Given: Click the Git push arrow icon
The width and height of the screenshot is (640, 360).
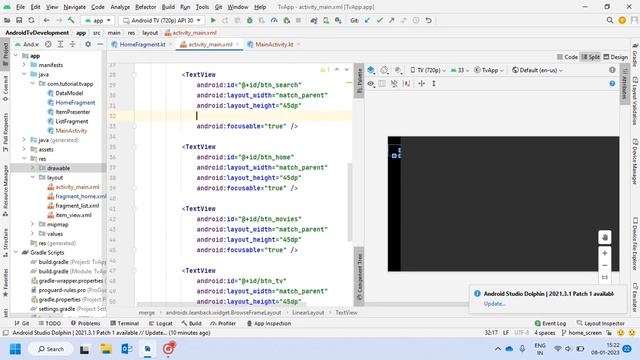Looking at the screenshot, I should click(x=392, y=20).
